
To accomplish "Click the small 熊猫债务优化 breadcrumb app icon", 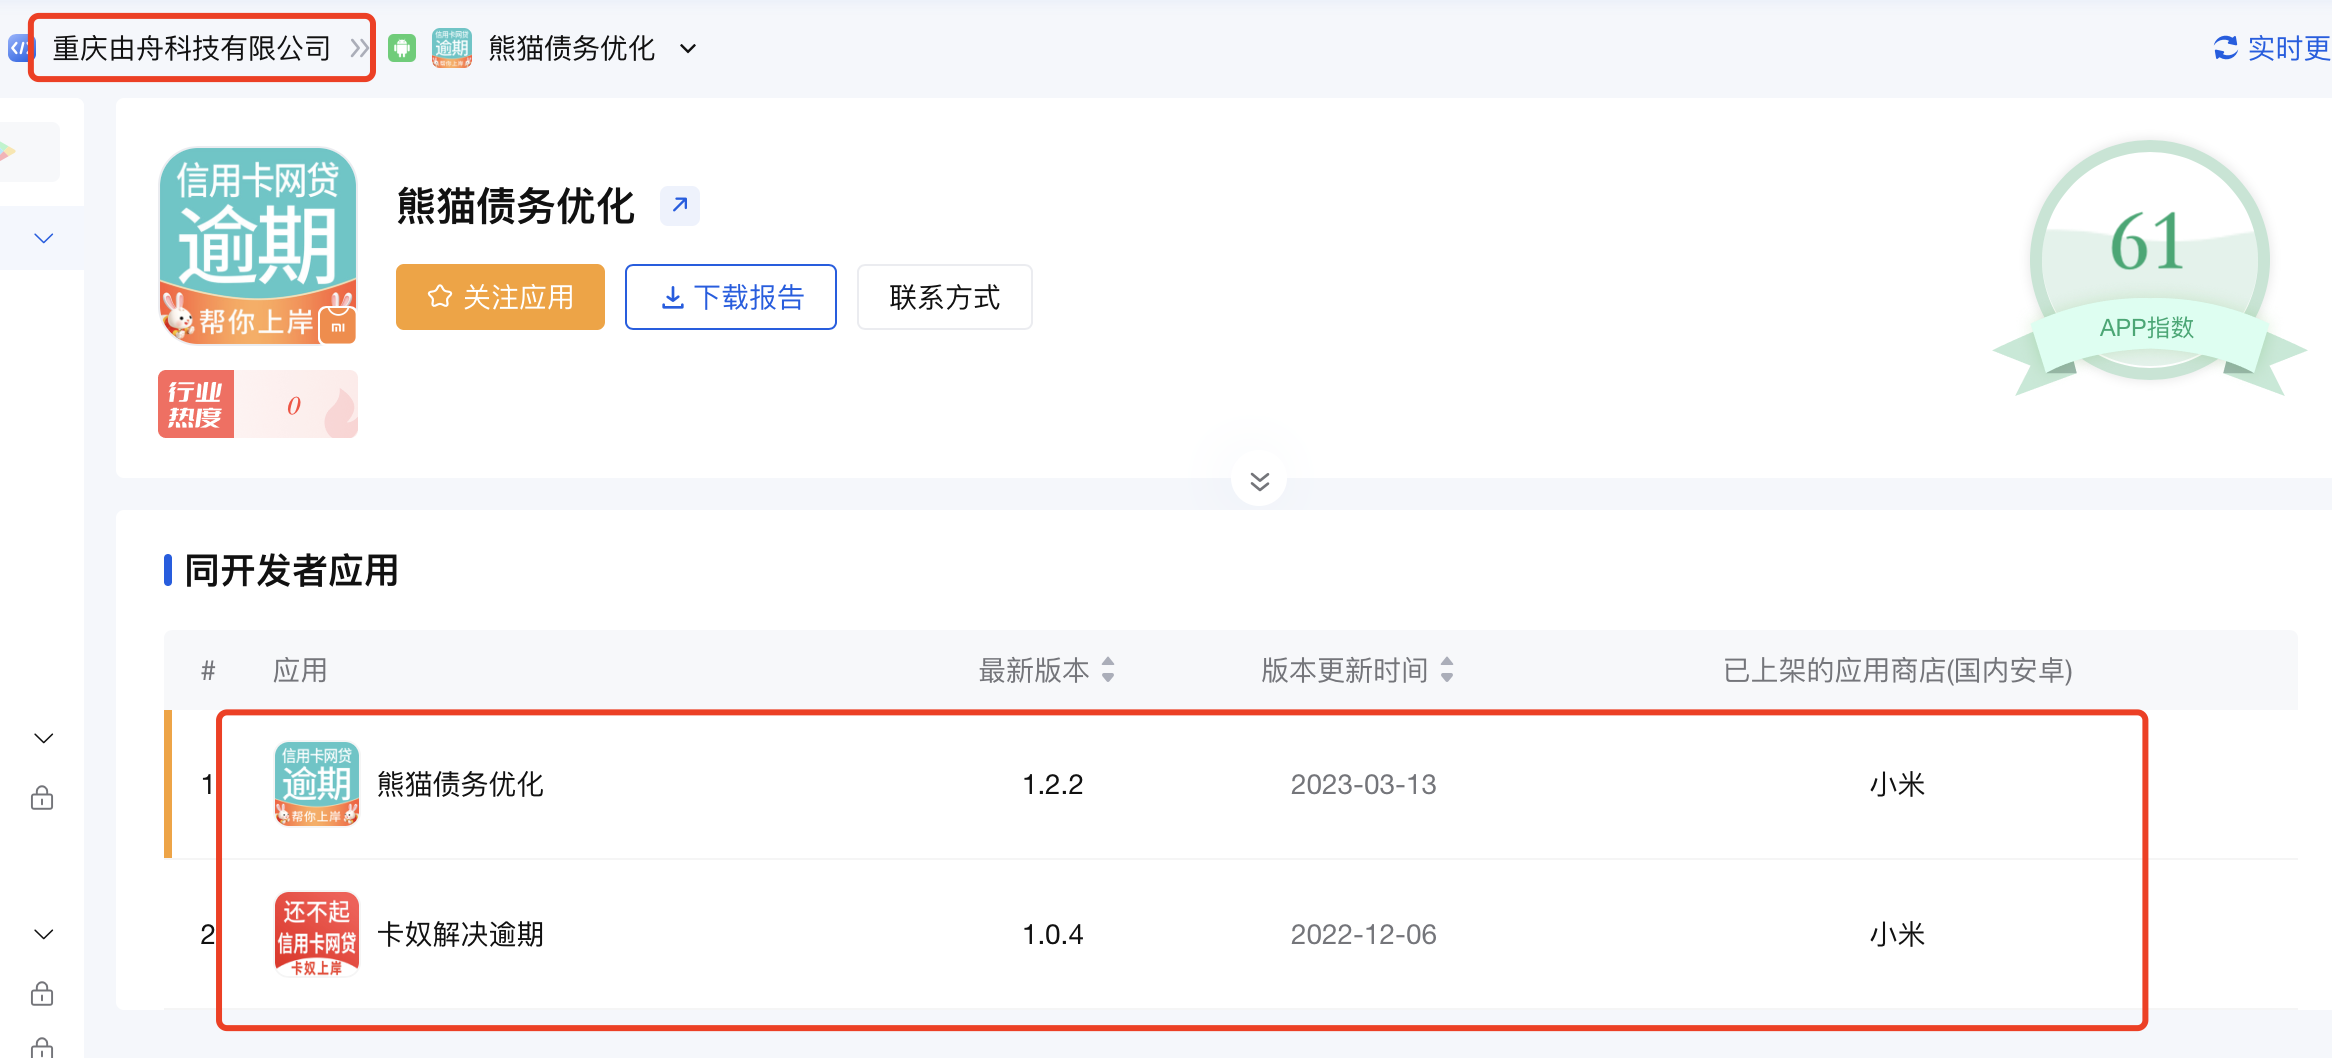I will (x=452, y=48).
